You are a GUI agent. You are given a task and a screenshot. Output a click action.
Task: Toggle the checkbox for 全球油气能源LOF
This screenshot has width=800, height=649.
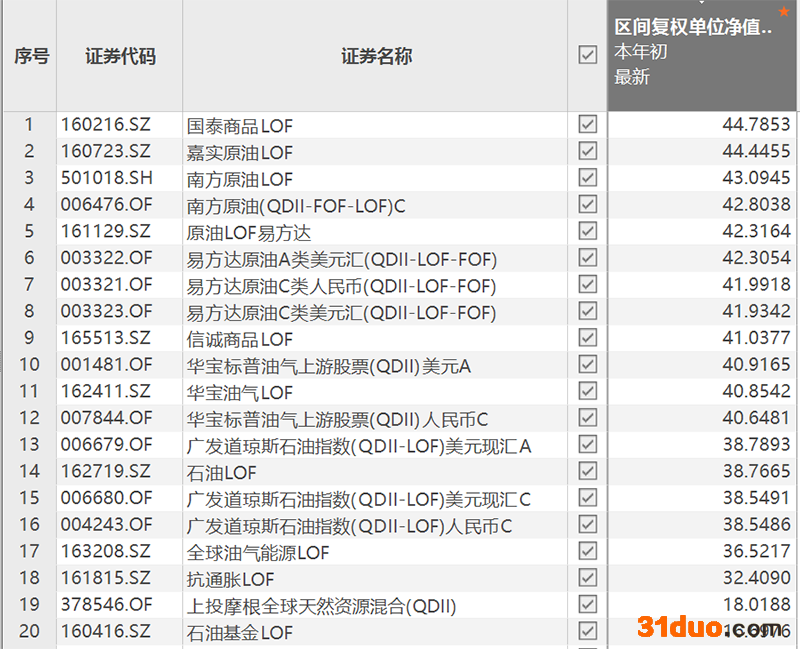click(x=587, y=551)
